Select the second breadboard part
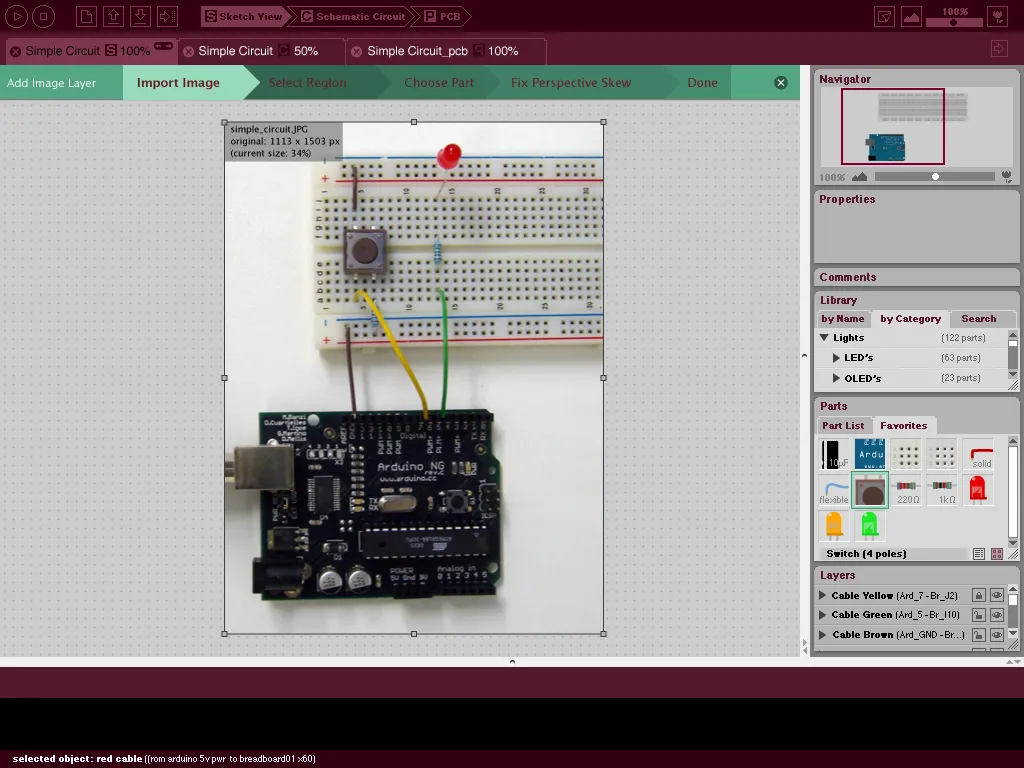The image size is (1024, 768). [x=941, y=454]
